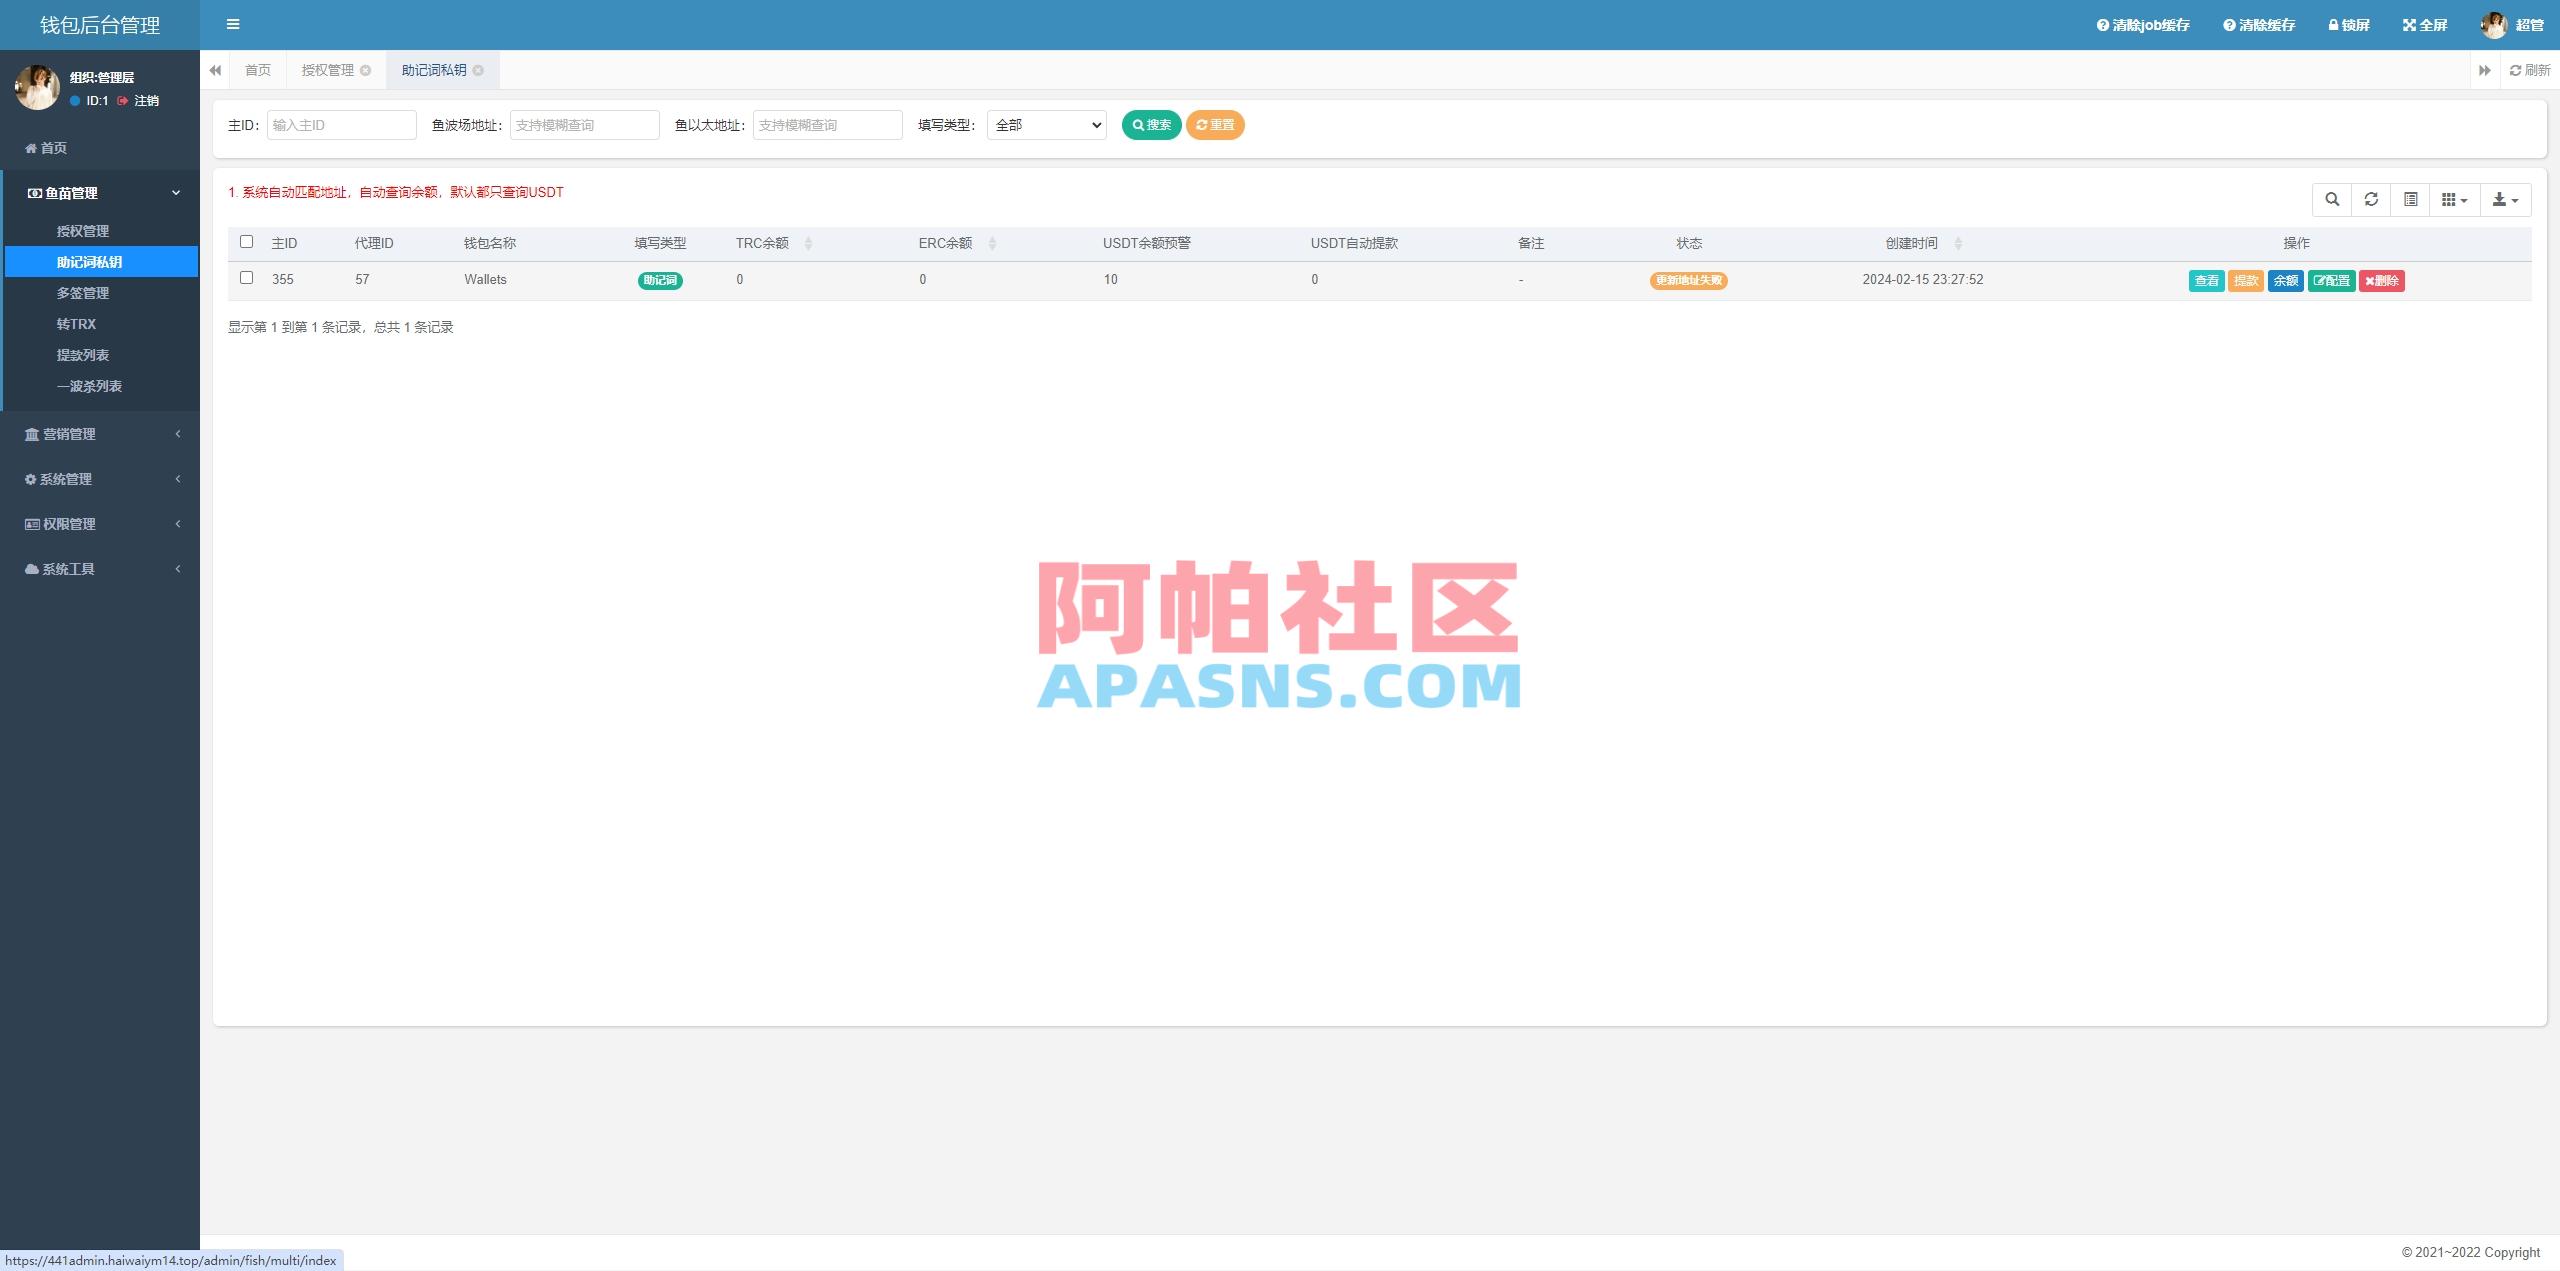The image size is (2560, 1271).
Task: Click the refresh icon on table toolbar
Action: pos(2372,199)
